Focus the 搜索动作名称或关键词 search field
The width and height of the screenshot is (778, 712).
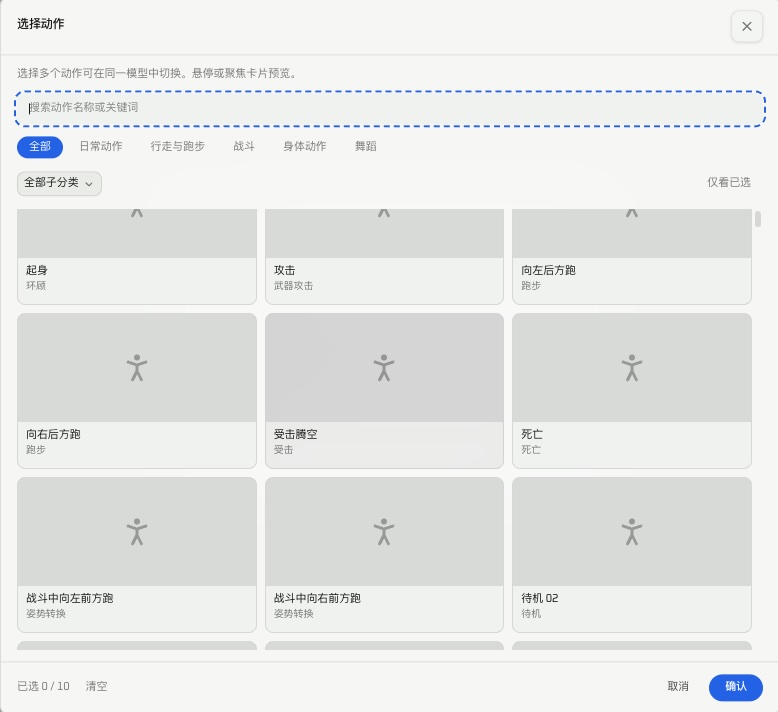[389, 108]
